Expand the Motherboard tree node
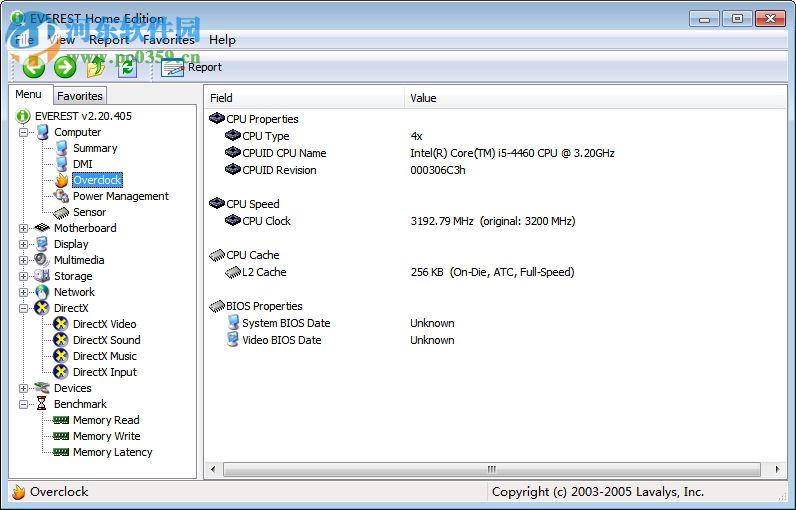 [x=23, y=228]
